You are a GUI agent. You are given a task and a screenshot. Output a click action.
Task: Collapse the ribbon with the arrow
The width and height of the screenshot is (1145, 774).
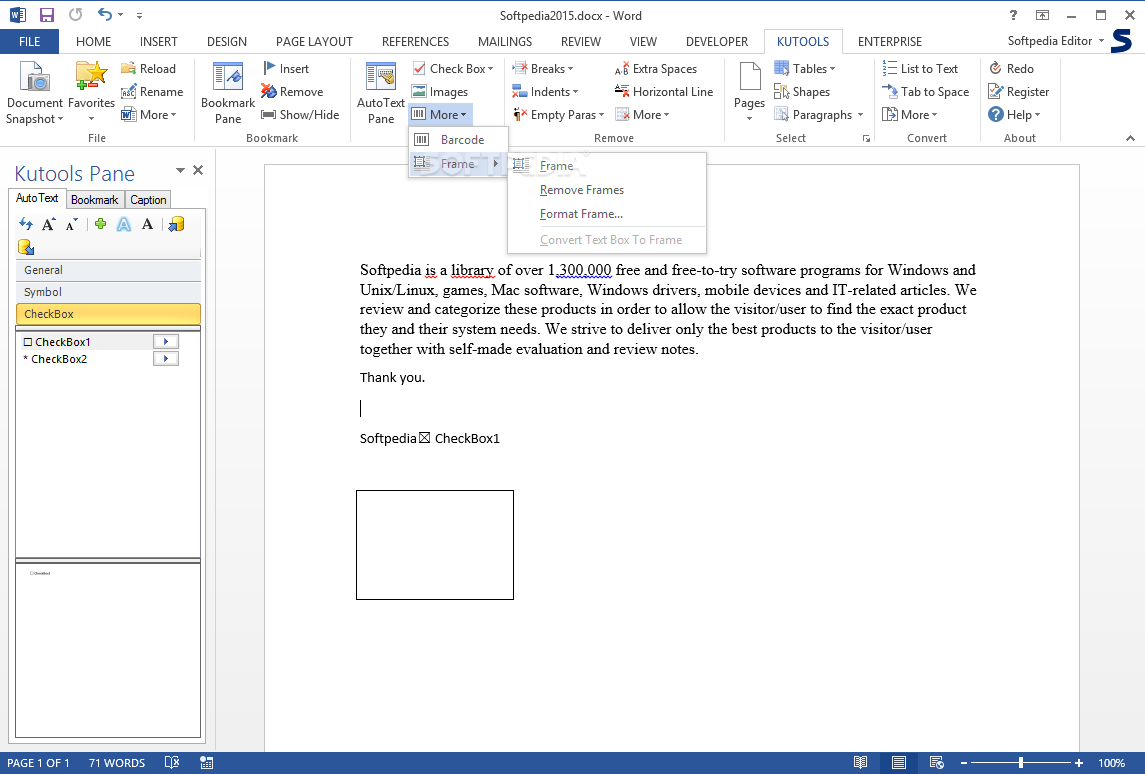pos(1130,138)
